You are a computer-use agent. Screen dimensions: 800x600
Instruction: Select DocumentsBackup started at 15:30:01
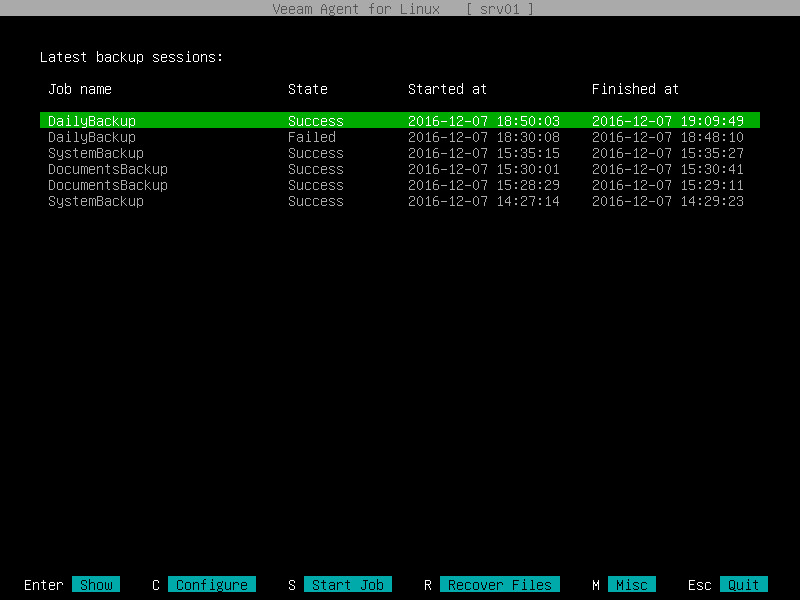(400, 169)
